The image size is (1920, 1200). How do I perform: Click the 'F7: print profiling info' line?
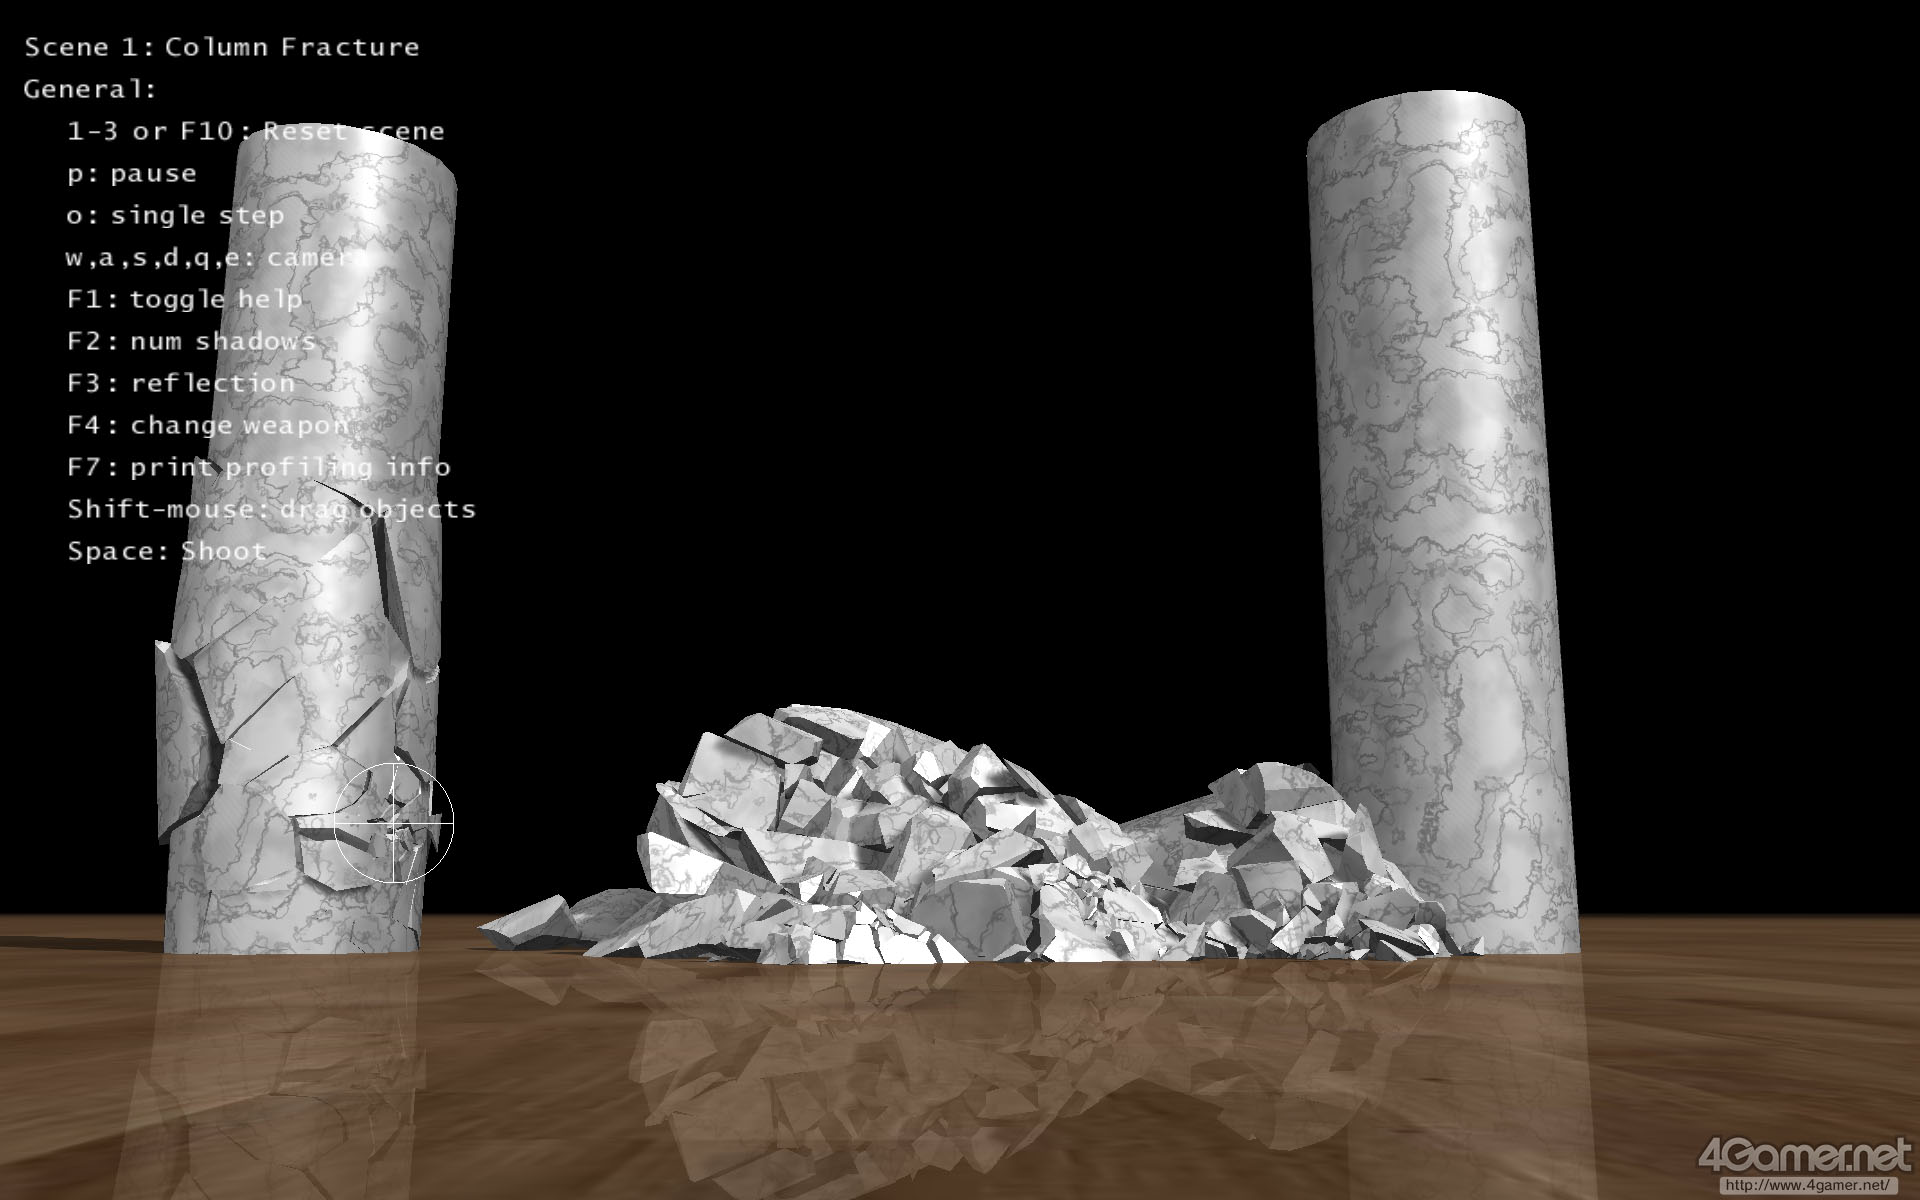coord(258,467)
